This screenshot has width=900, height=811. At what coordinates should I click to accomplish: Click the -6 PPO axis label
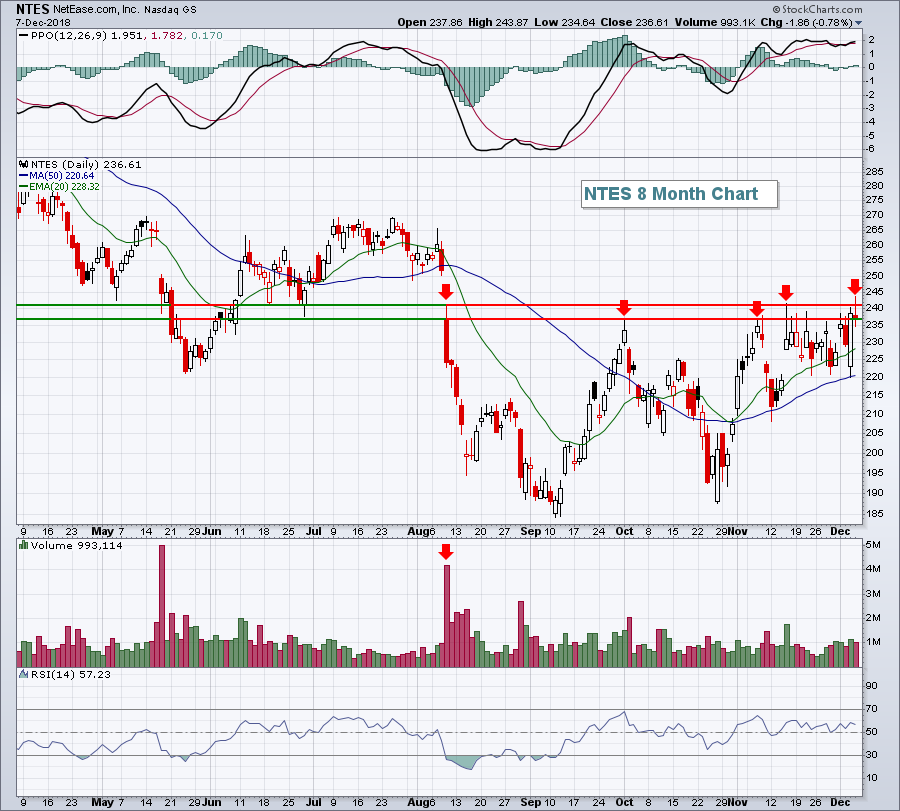871,149
